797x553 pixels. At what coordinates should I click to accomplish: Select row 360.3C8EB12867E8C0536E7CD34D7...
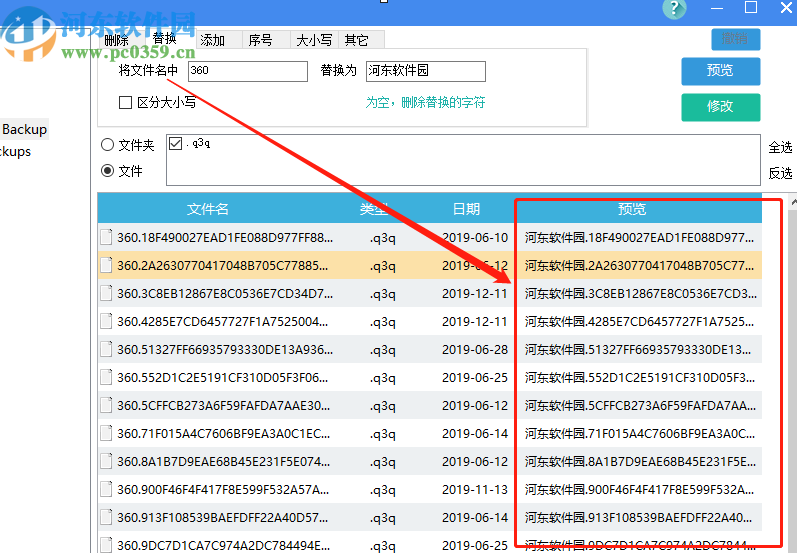[430, 293]
